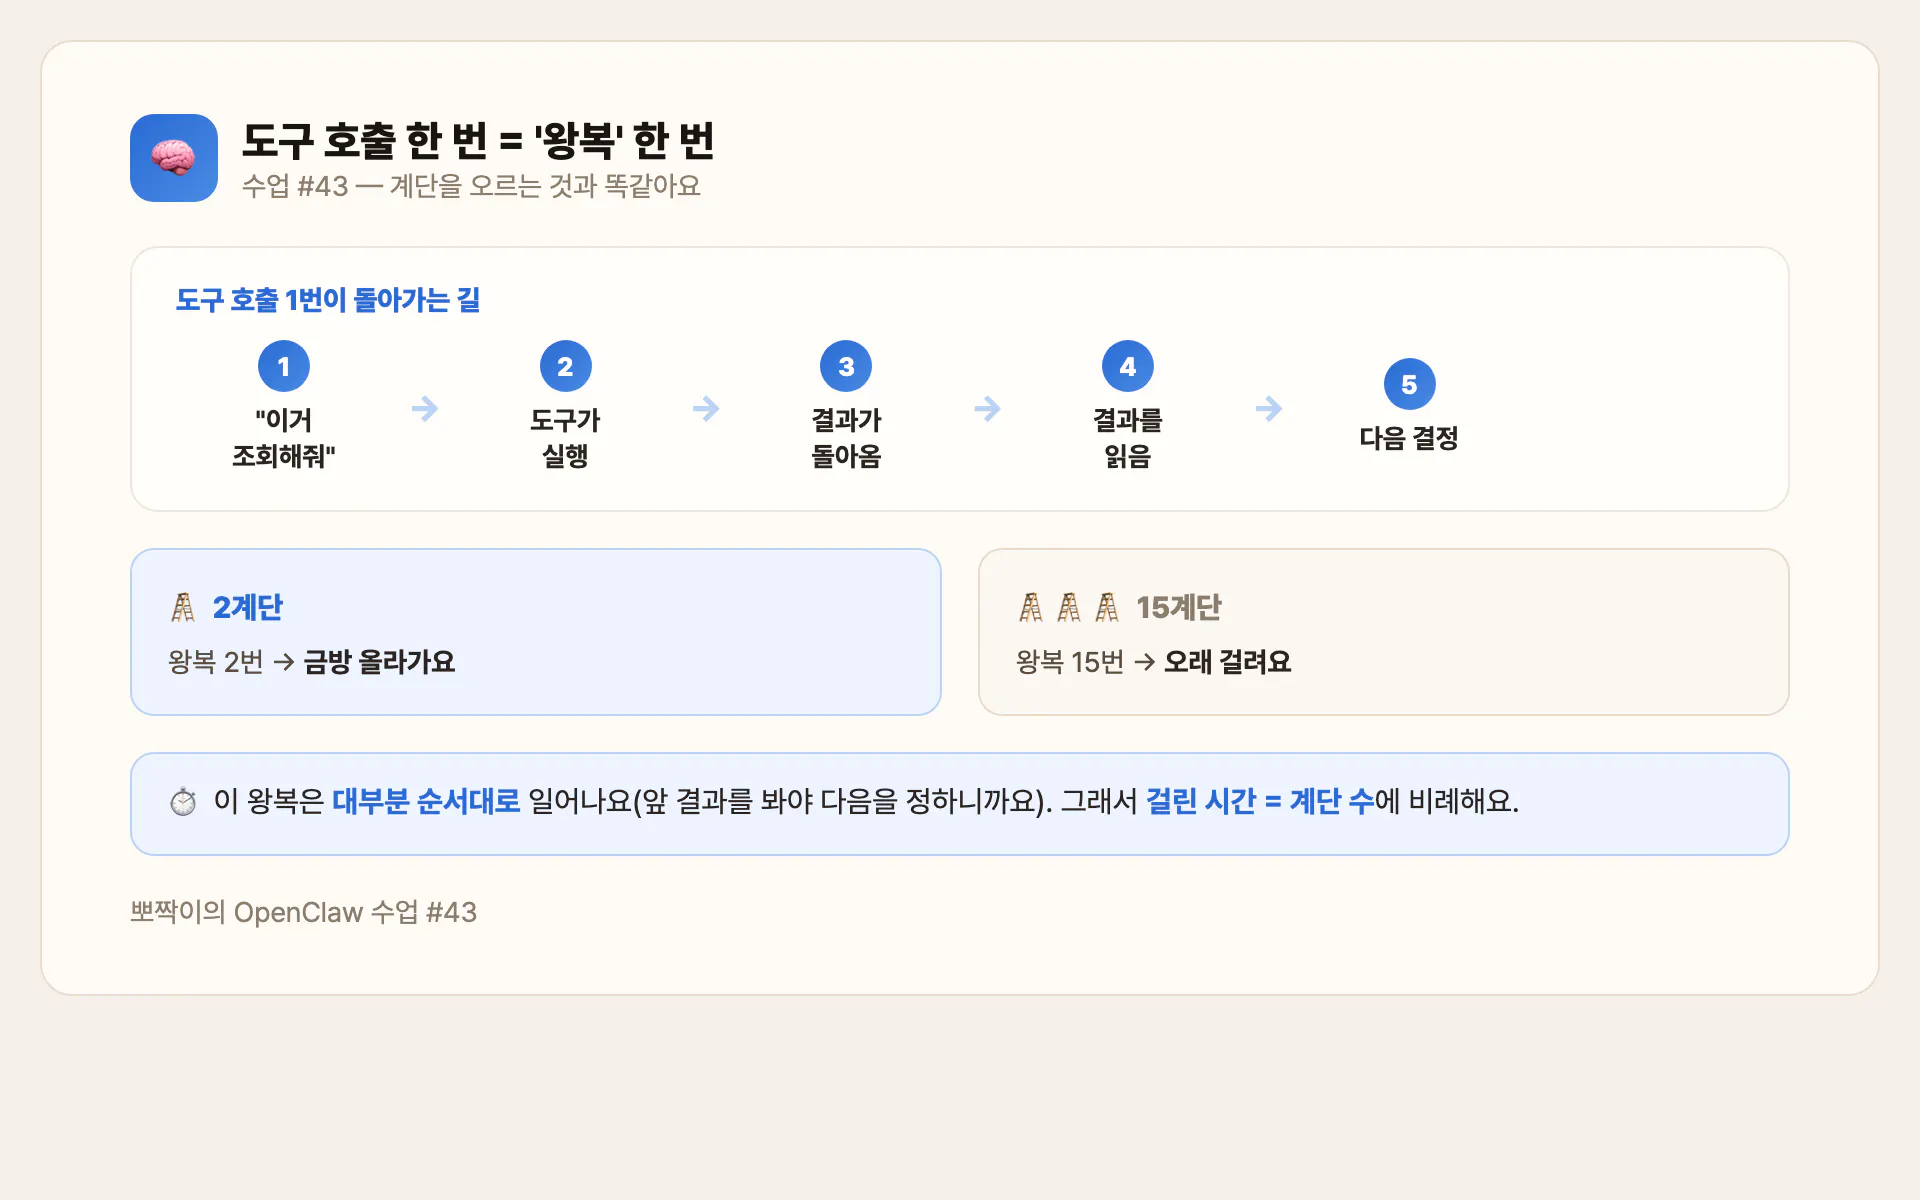
Task: Click the brain icon beside the title
Action: coord(174,158)
